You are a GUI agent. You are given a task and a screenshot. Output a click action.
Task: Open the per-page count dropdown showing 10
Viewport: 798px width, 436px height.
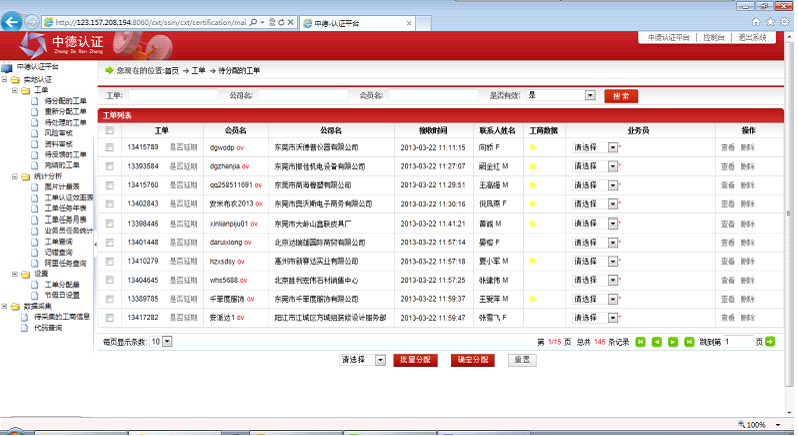167,342
